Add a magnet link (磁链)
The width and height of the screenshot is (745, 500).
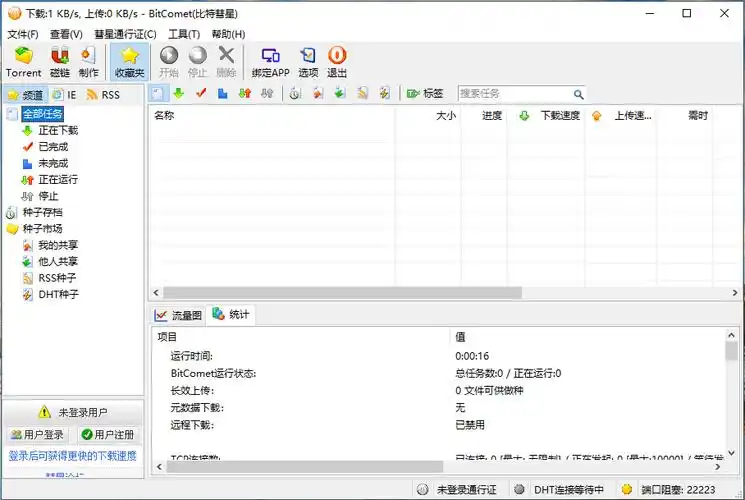point(60,62)
